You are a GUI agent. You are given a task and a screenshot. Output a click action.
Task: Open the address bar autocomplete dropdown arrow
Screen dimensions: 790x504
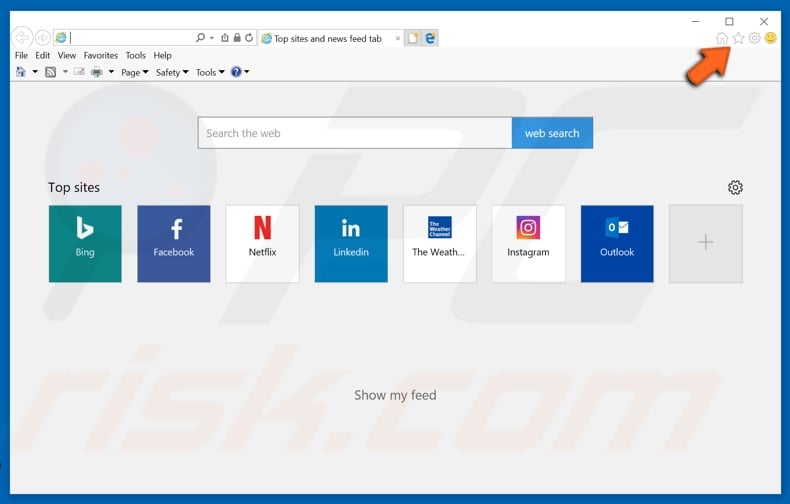212,38
